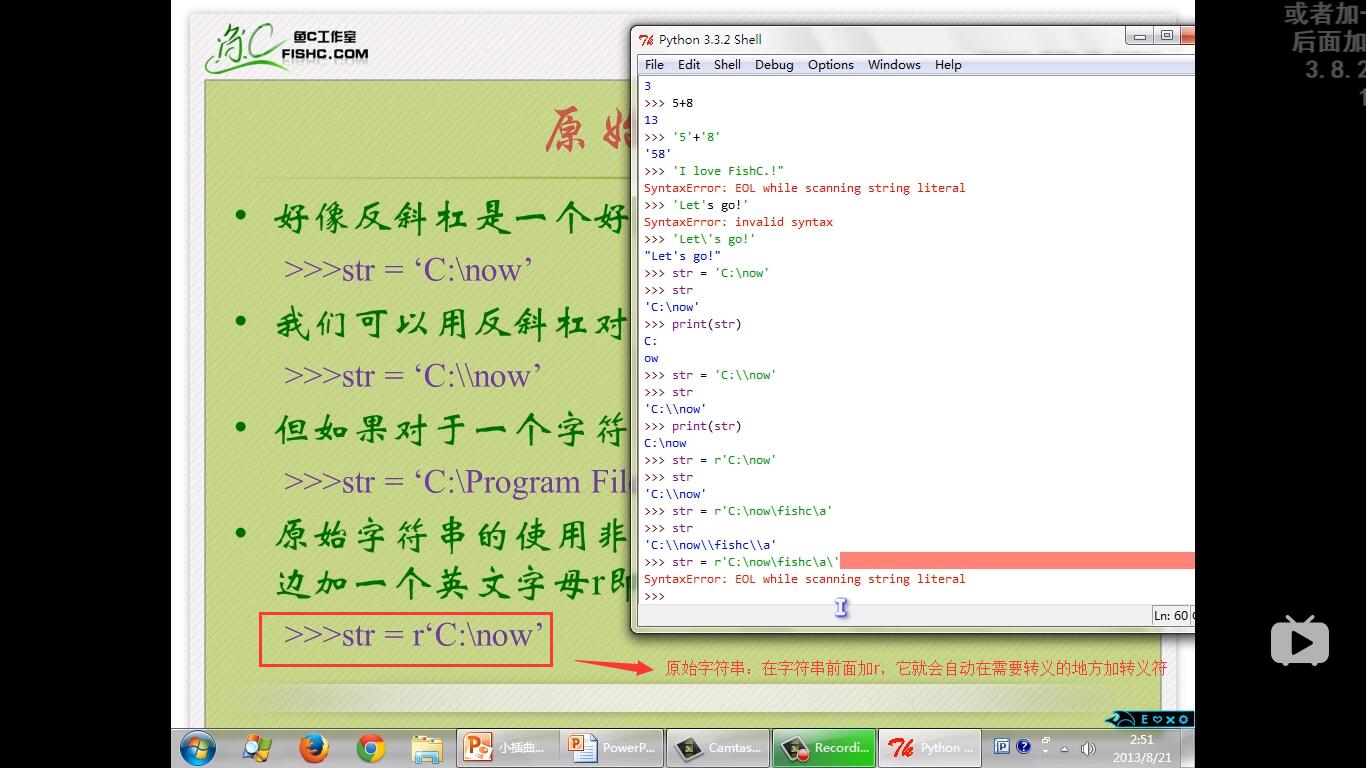Image resolution: width=1366 pixels, height=768 pixels.
Task: Switch to the Python Shell taskbar window
Action: [929, 747]
